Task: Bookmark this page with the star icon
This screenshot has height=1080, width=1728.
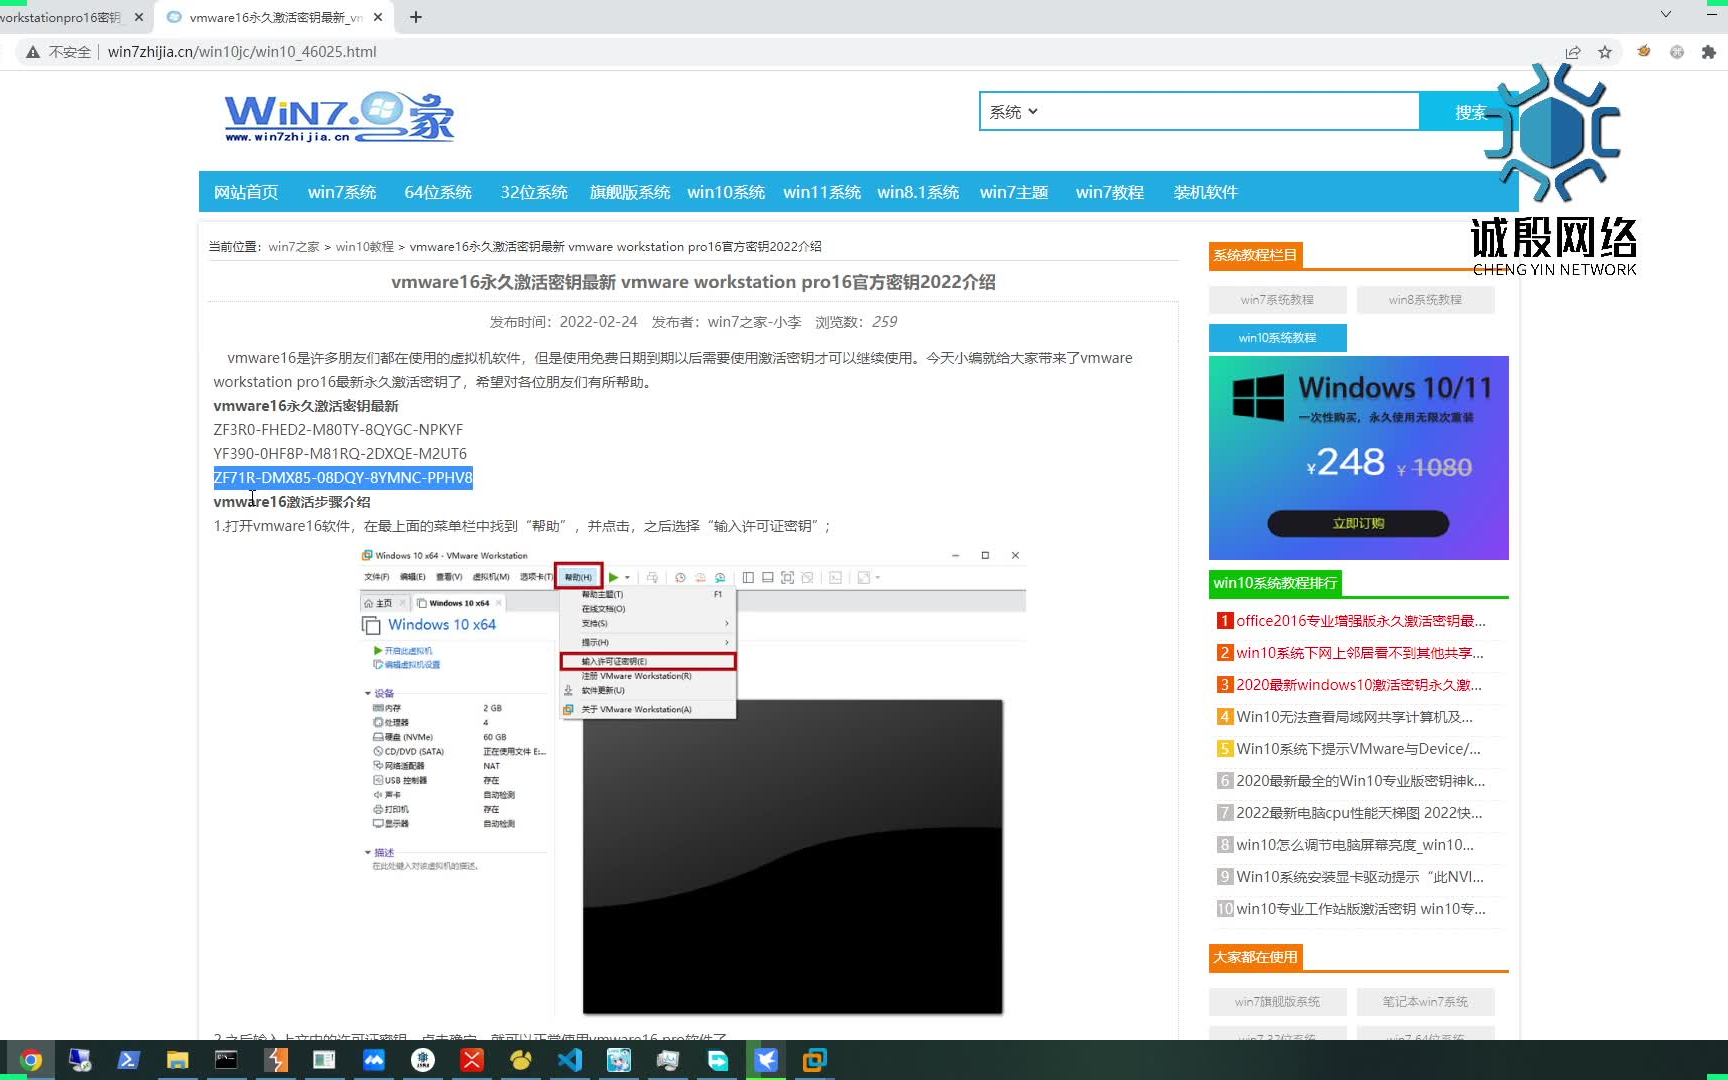Action: coord(1605,52)
